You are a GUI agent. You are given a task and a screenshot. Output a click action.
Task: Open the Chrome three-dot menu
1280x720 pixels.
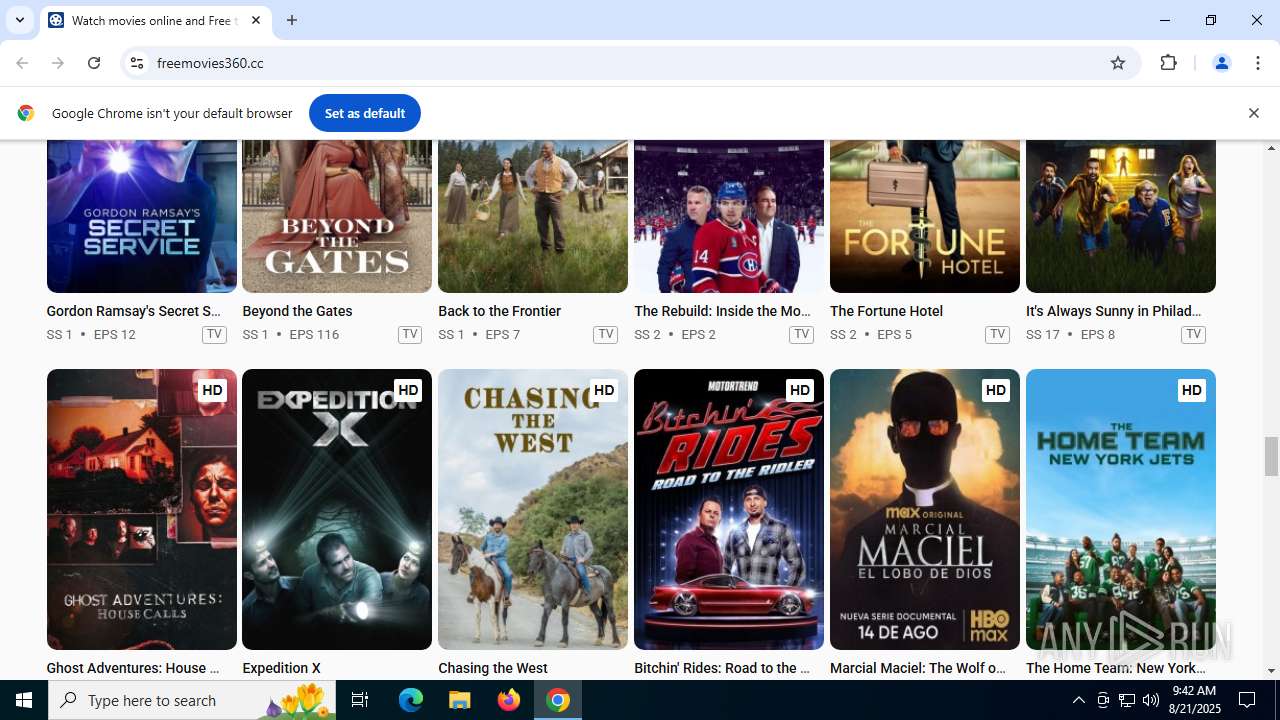coord(1258,63)
